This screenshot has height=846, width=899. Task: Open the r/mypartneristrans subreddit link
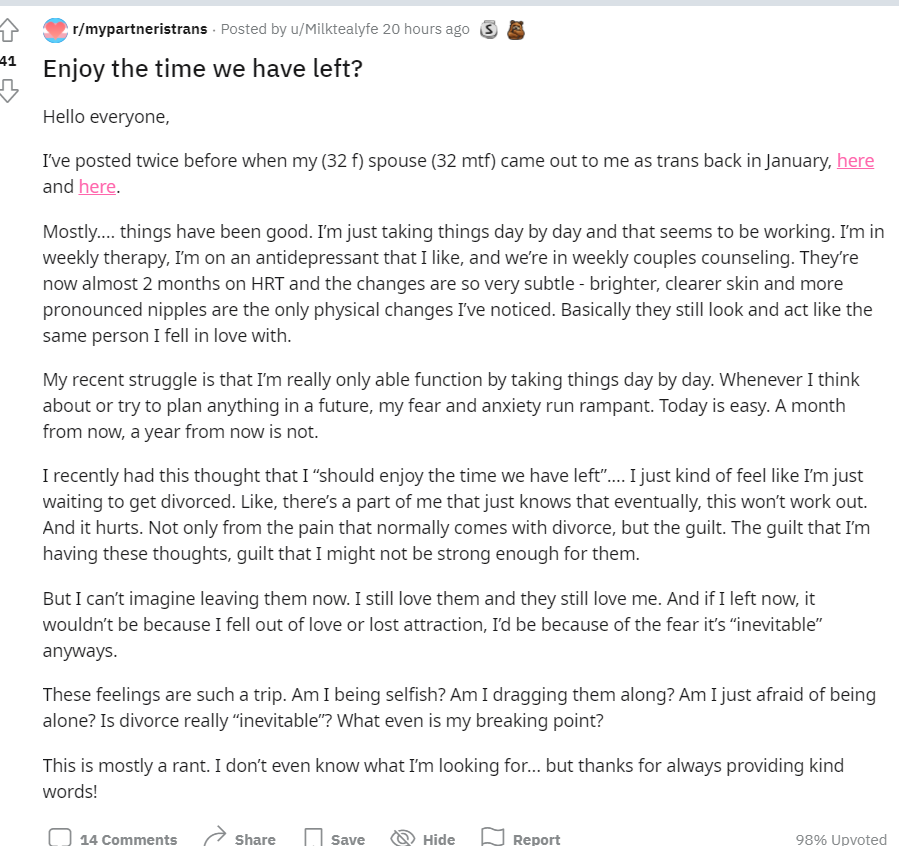(140, 29)
